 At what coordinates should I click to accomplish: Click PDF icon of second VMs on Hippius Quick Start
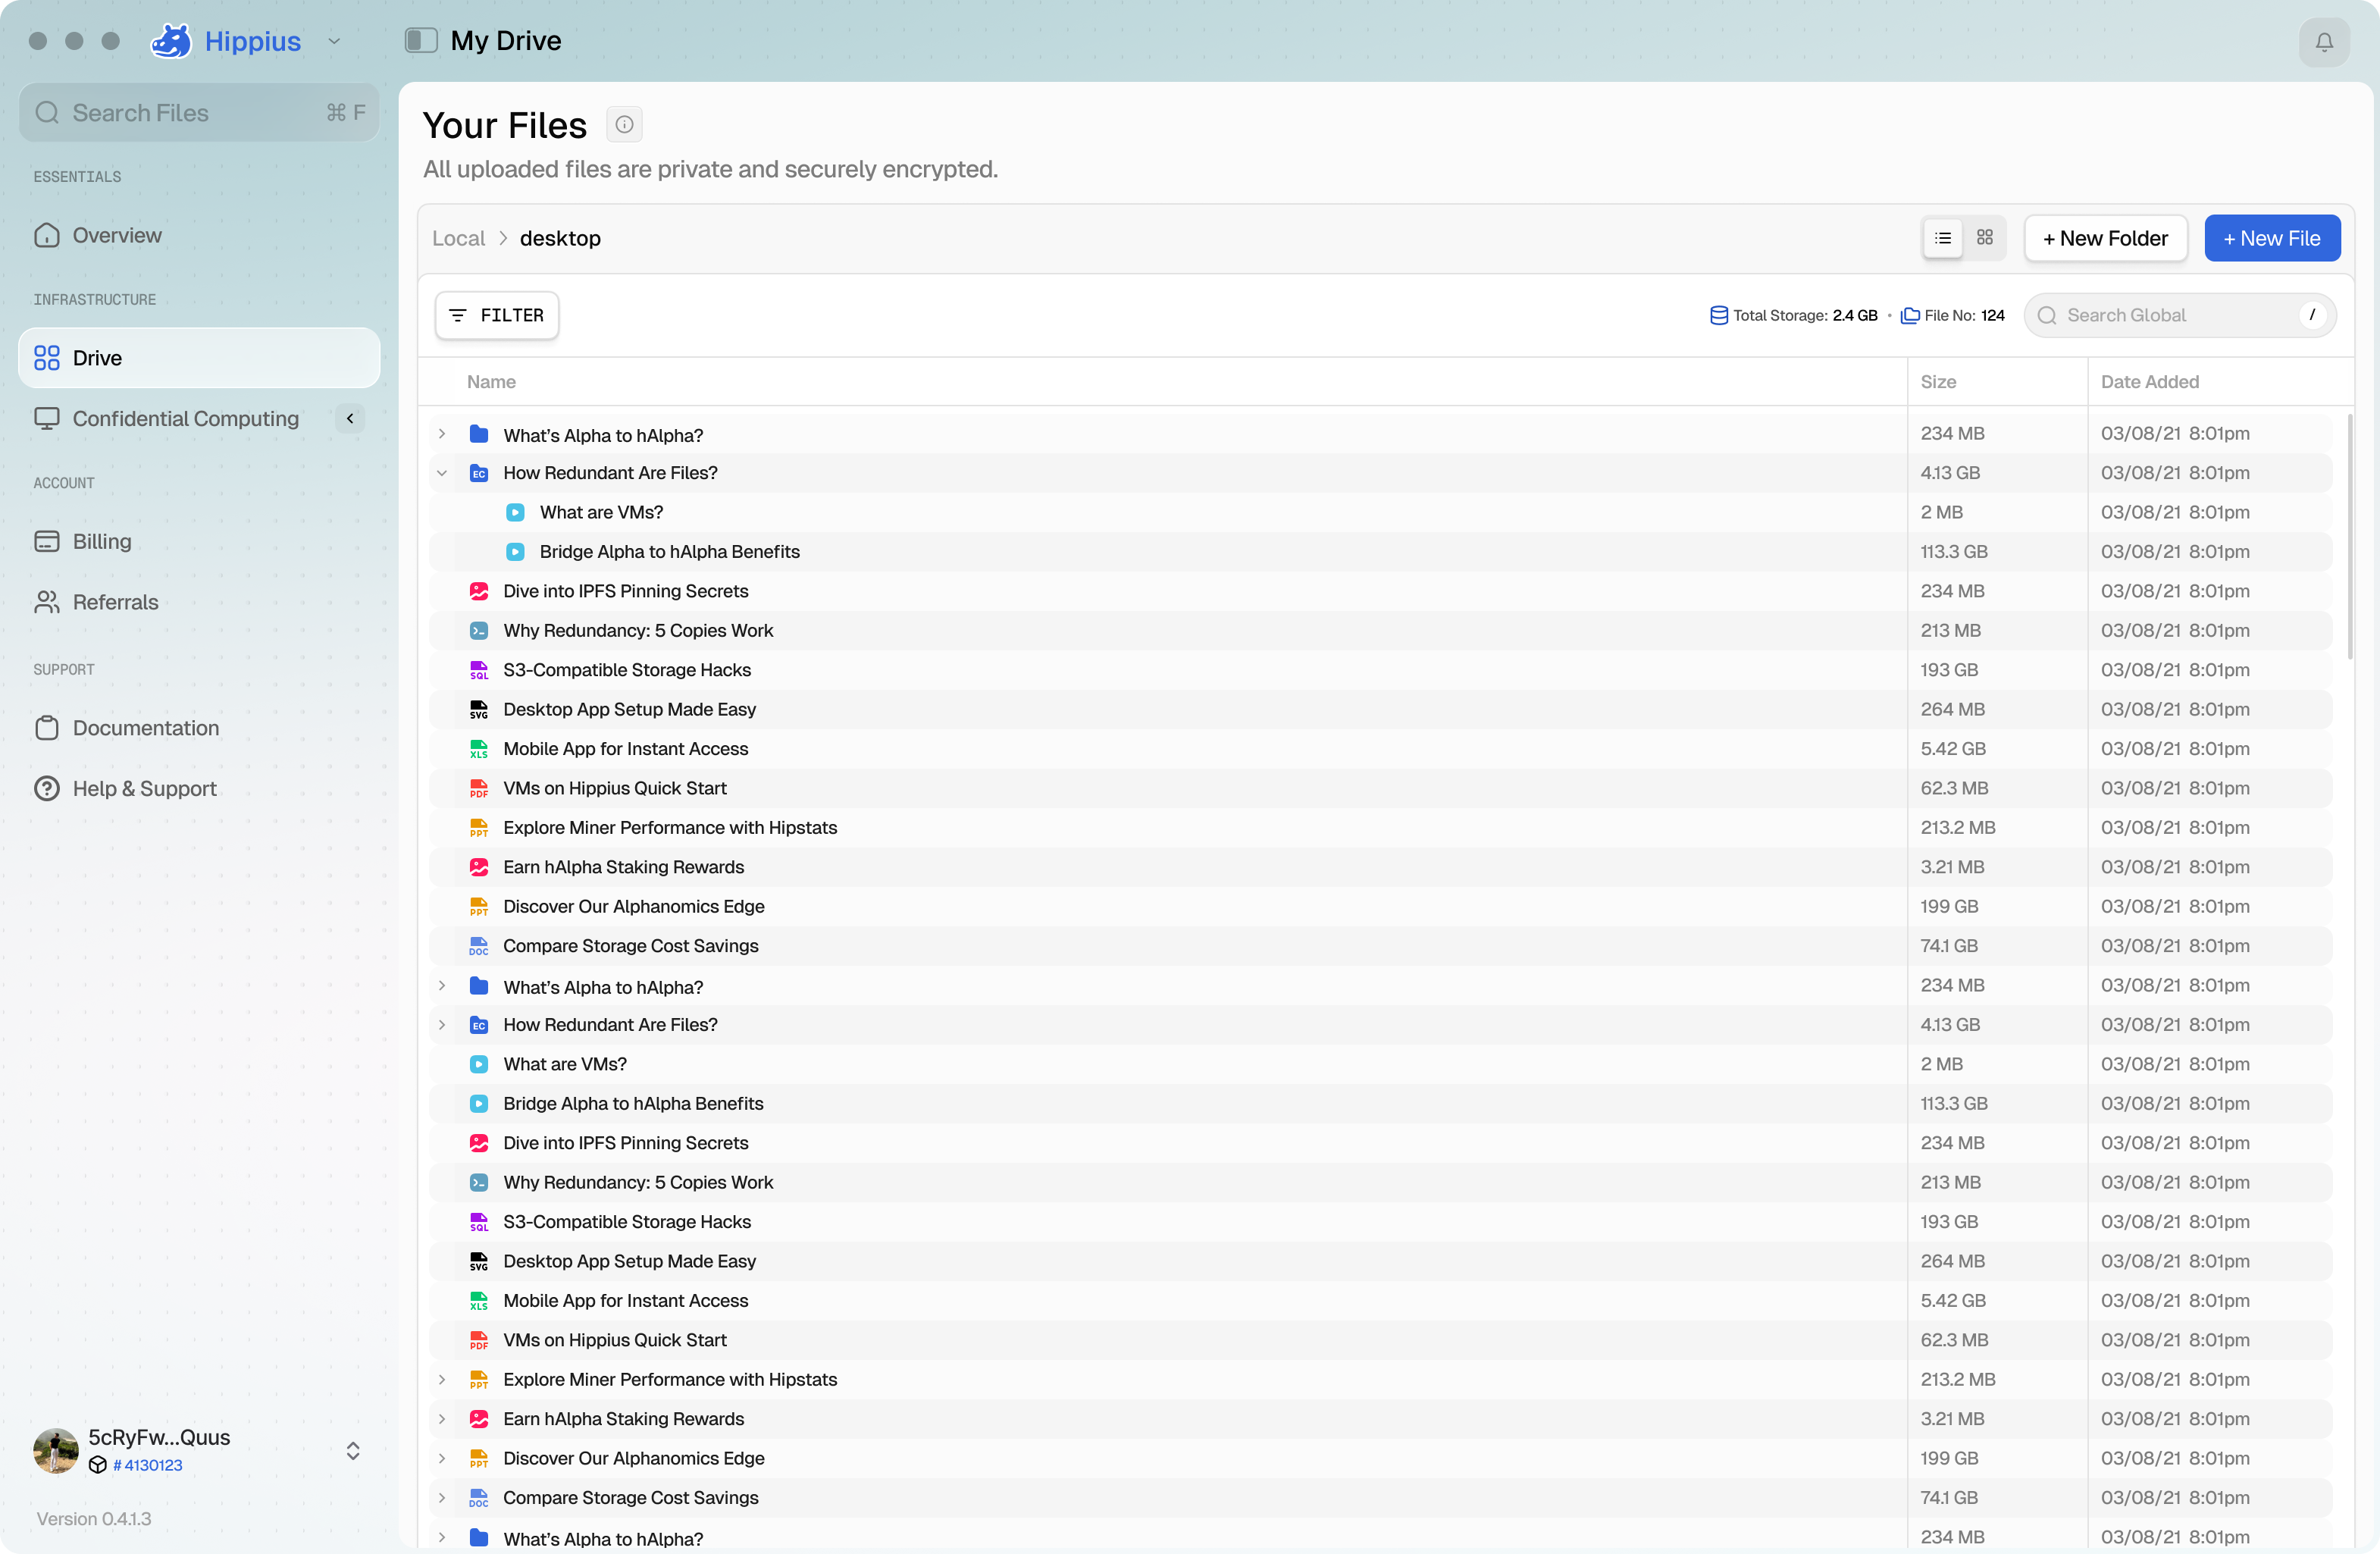point(479,1340)
